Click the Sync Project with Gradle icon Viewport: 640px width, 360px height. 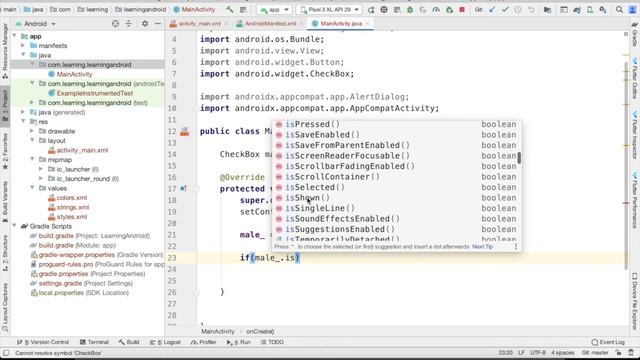click(x=577, y=9)
